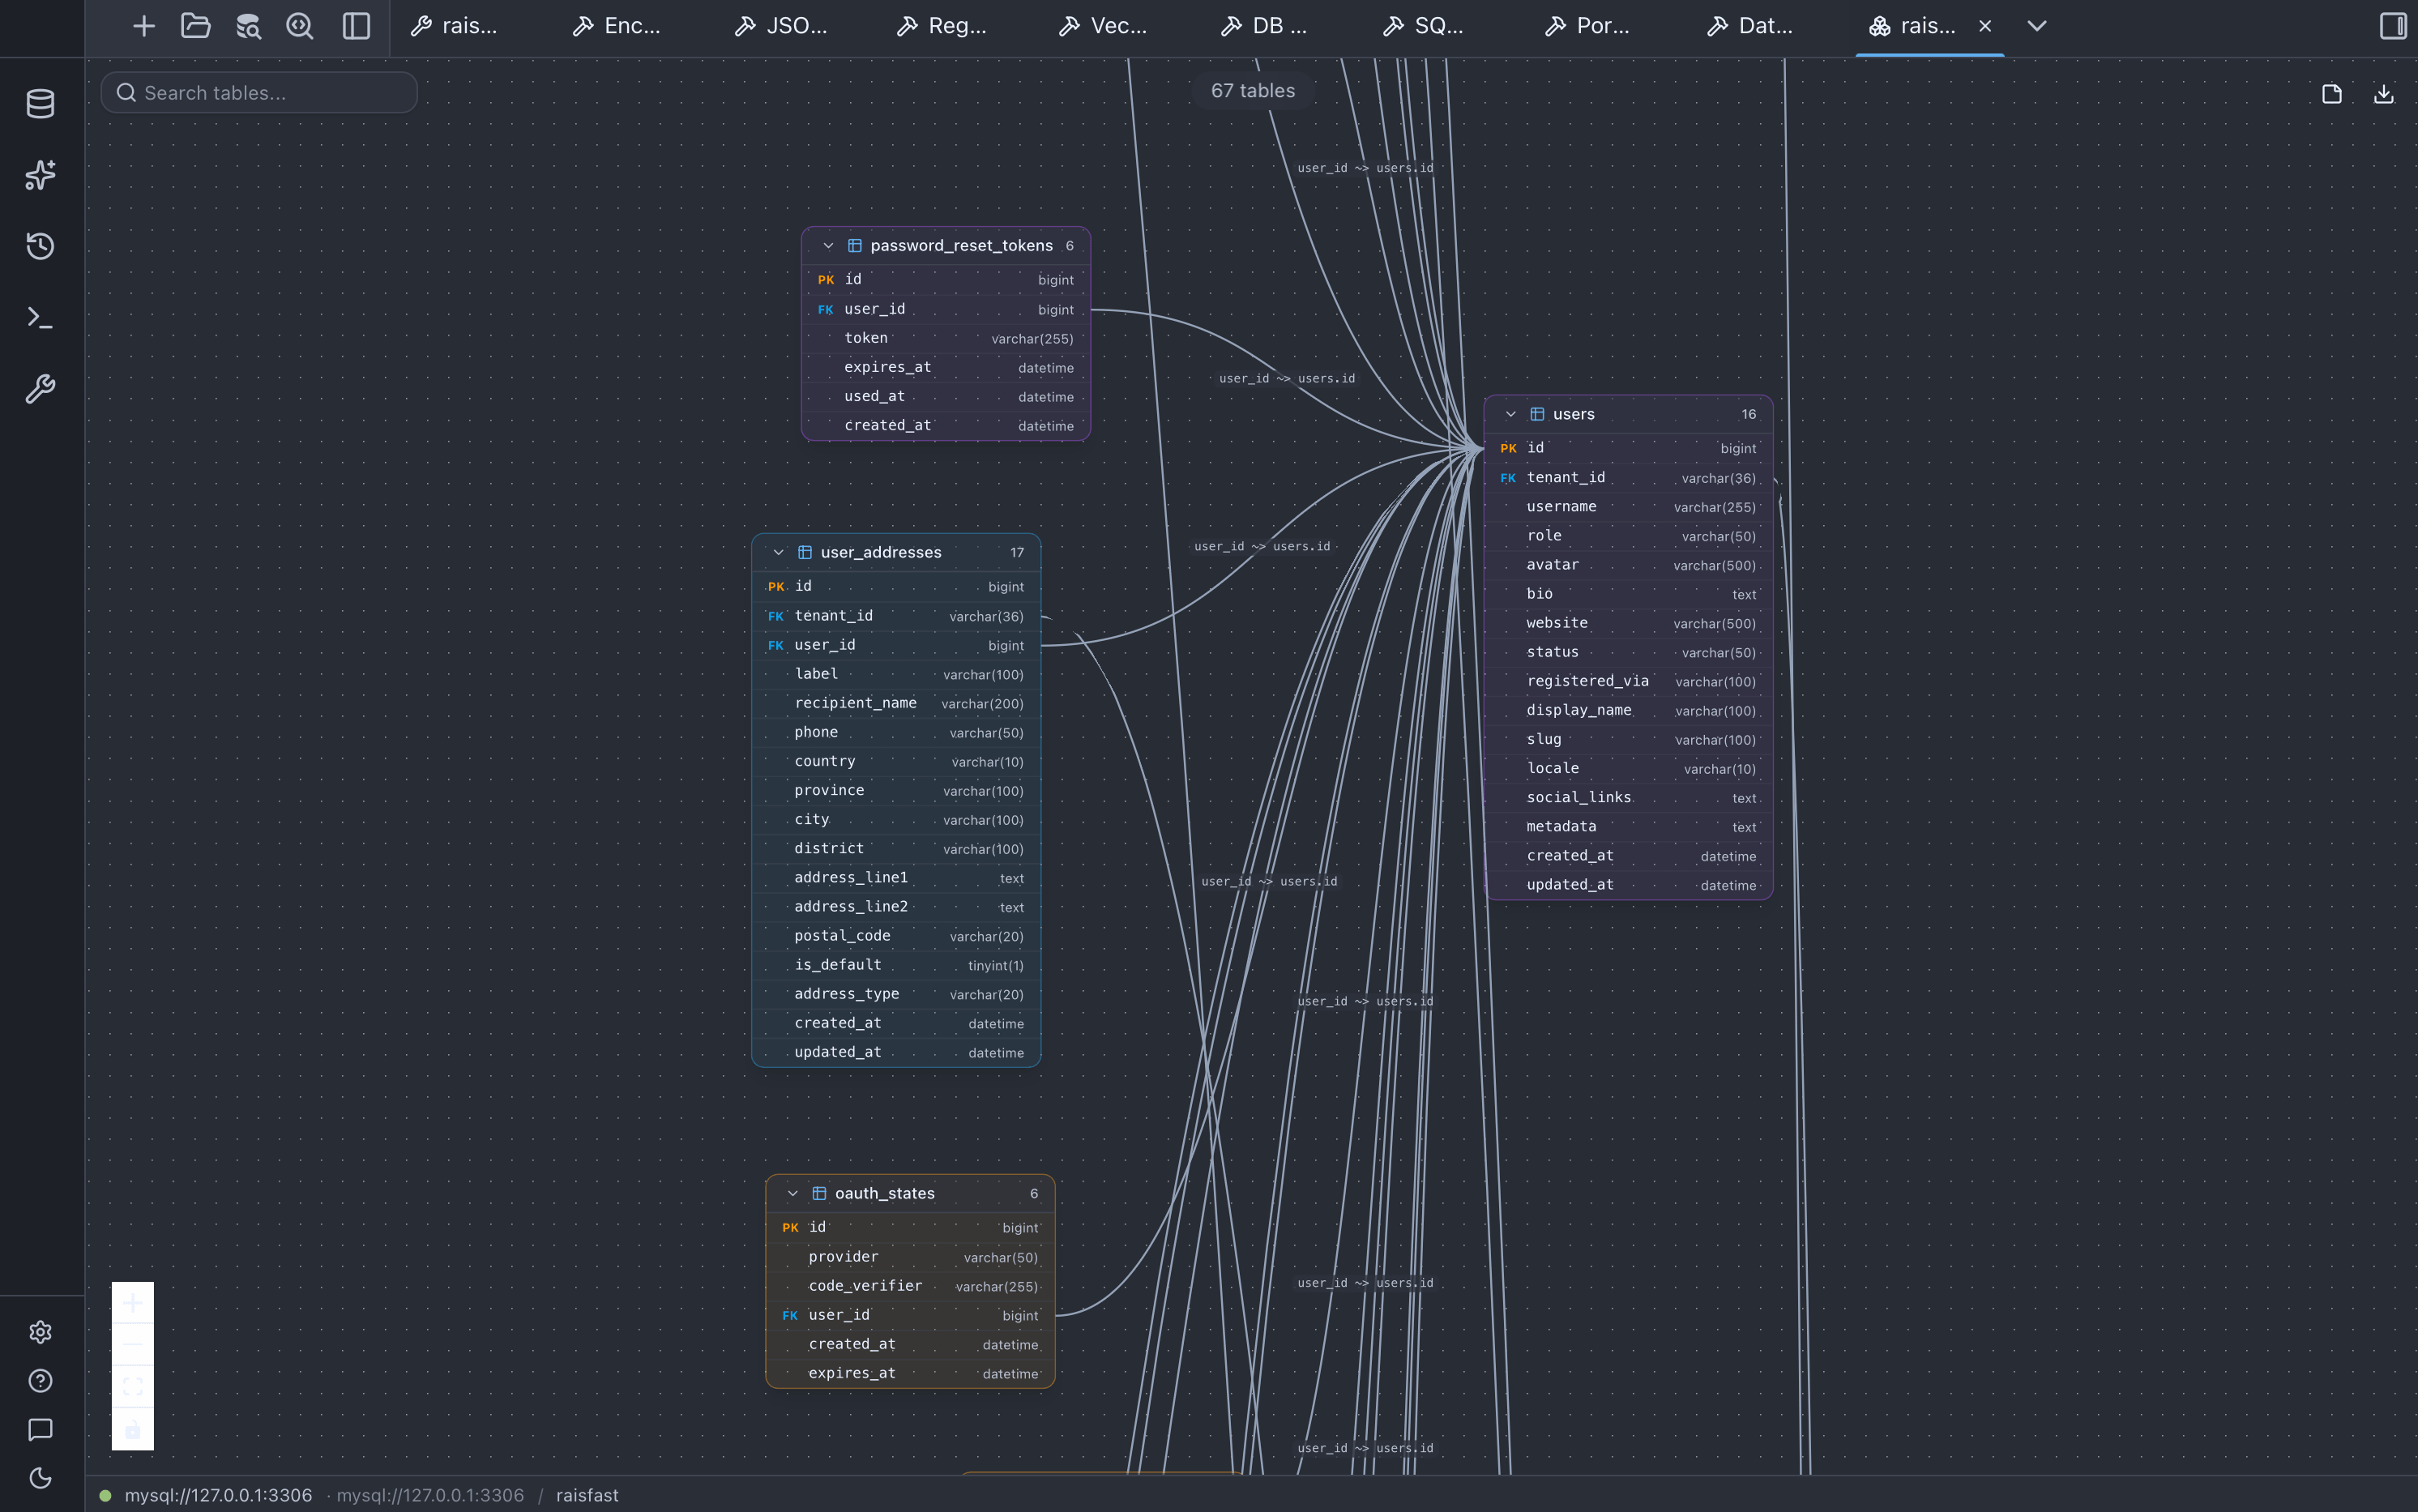Switch to the Reg... tab
The width and height of the screenshot is (2418, 1512).
(x=942, y=26)
